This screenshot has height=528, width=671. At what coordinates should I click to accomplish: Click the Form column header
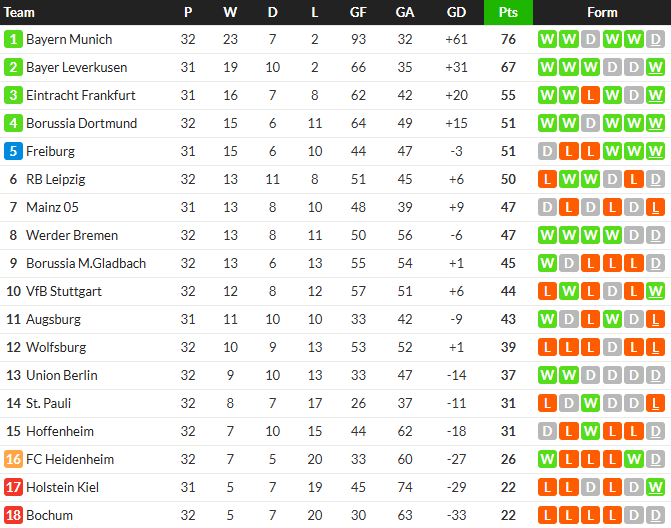coord(602,12)
